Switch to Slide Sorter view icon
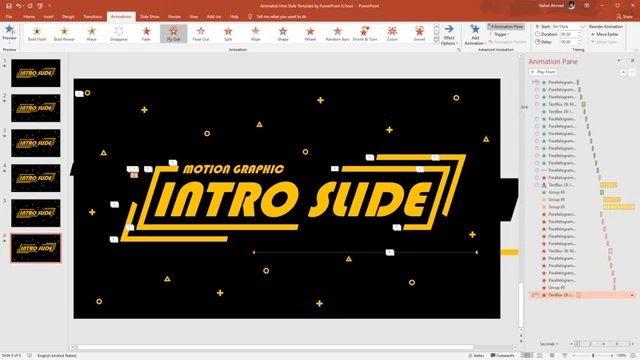Image resolution: width=640 pixels, height=360 pixels. [x=540, y=356]
